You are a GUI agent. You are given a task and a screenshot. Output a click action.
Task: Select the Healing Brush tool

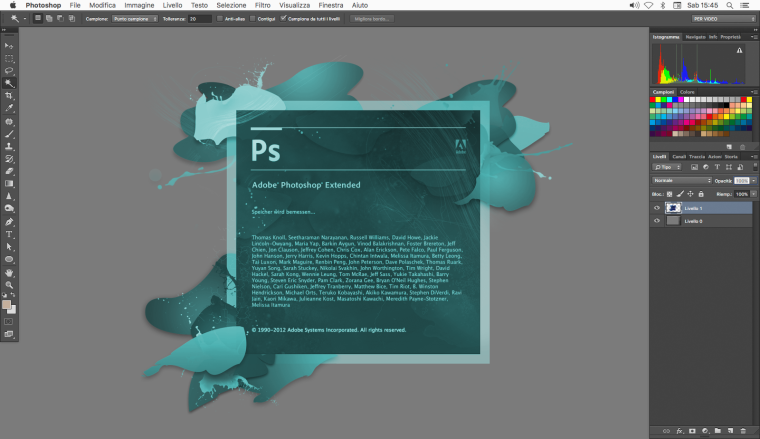coord(9,121)
